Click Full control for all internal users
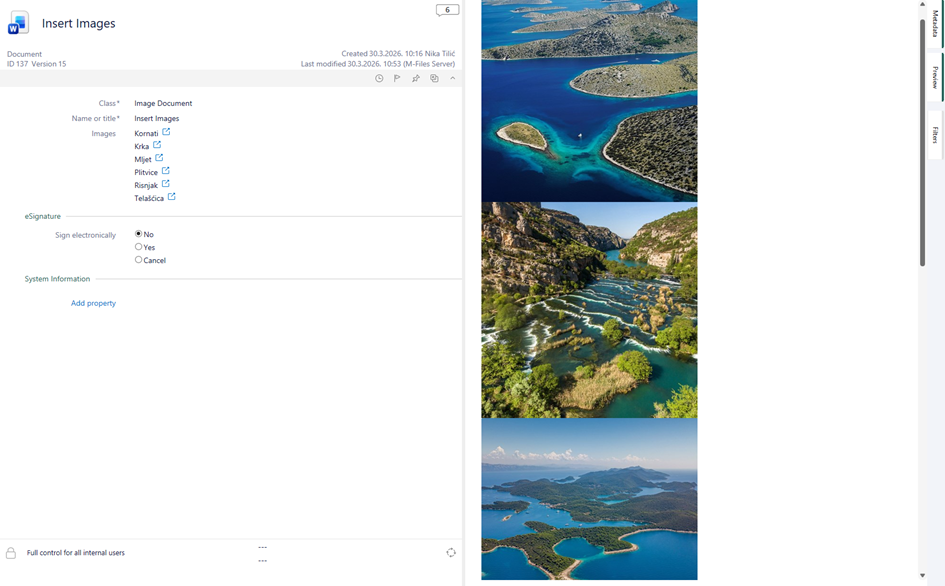945x586 pixels. click(76, 553)
